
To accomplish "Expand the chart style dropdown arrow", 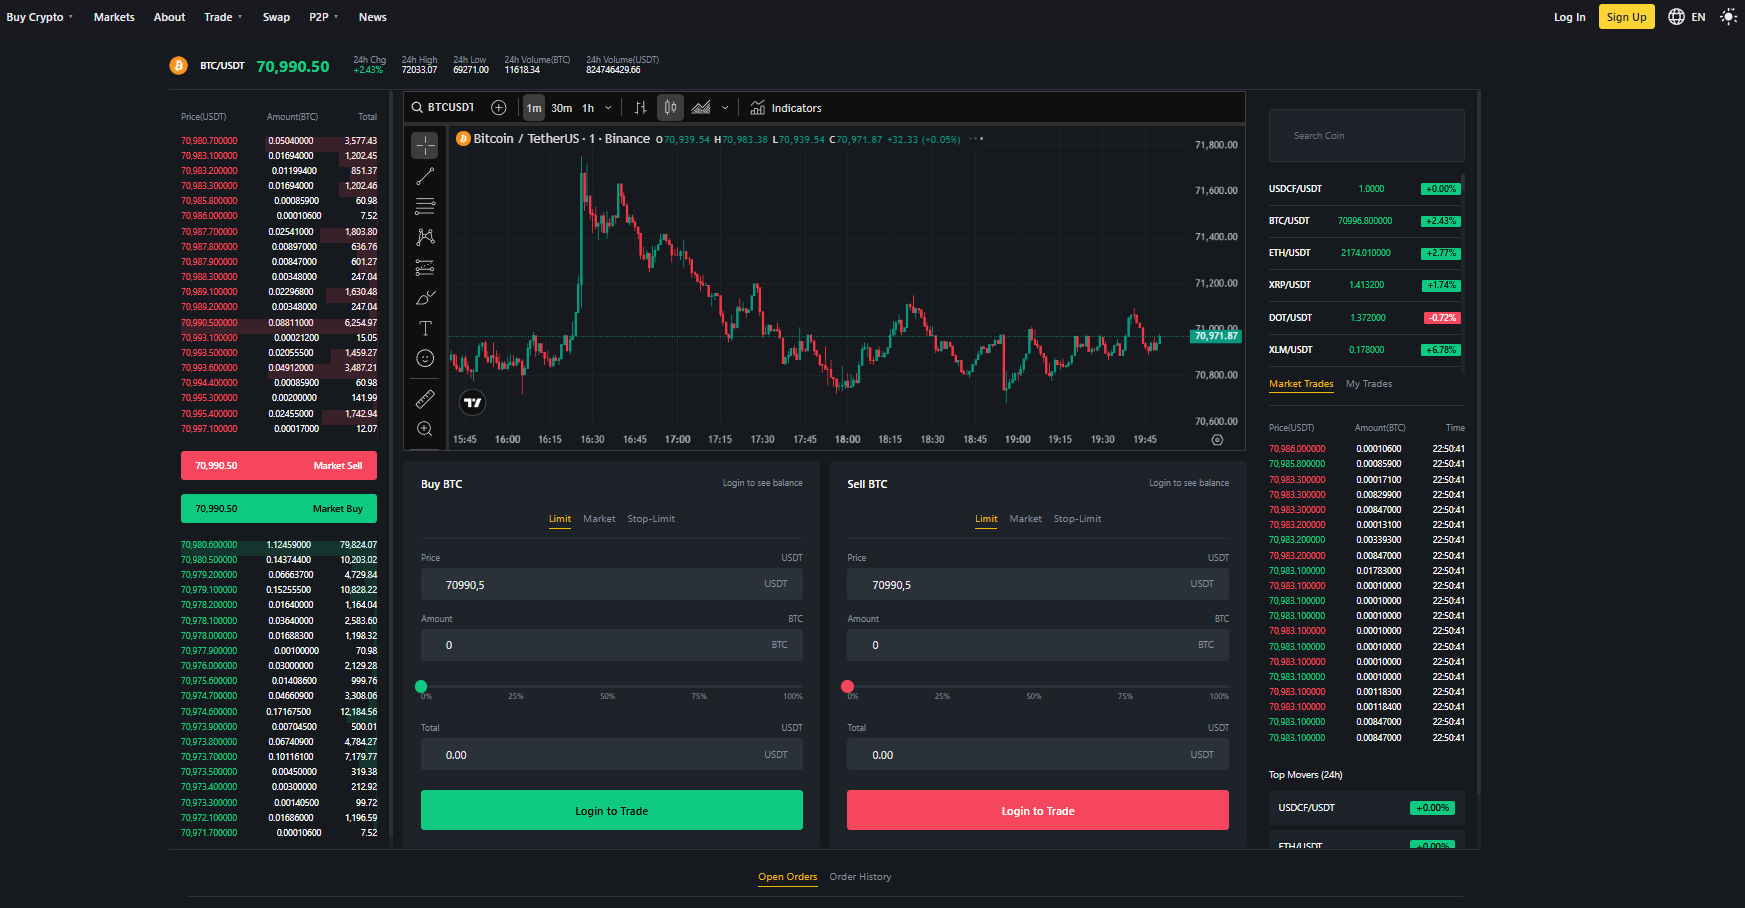I will 725,108.
